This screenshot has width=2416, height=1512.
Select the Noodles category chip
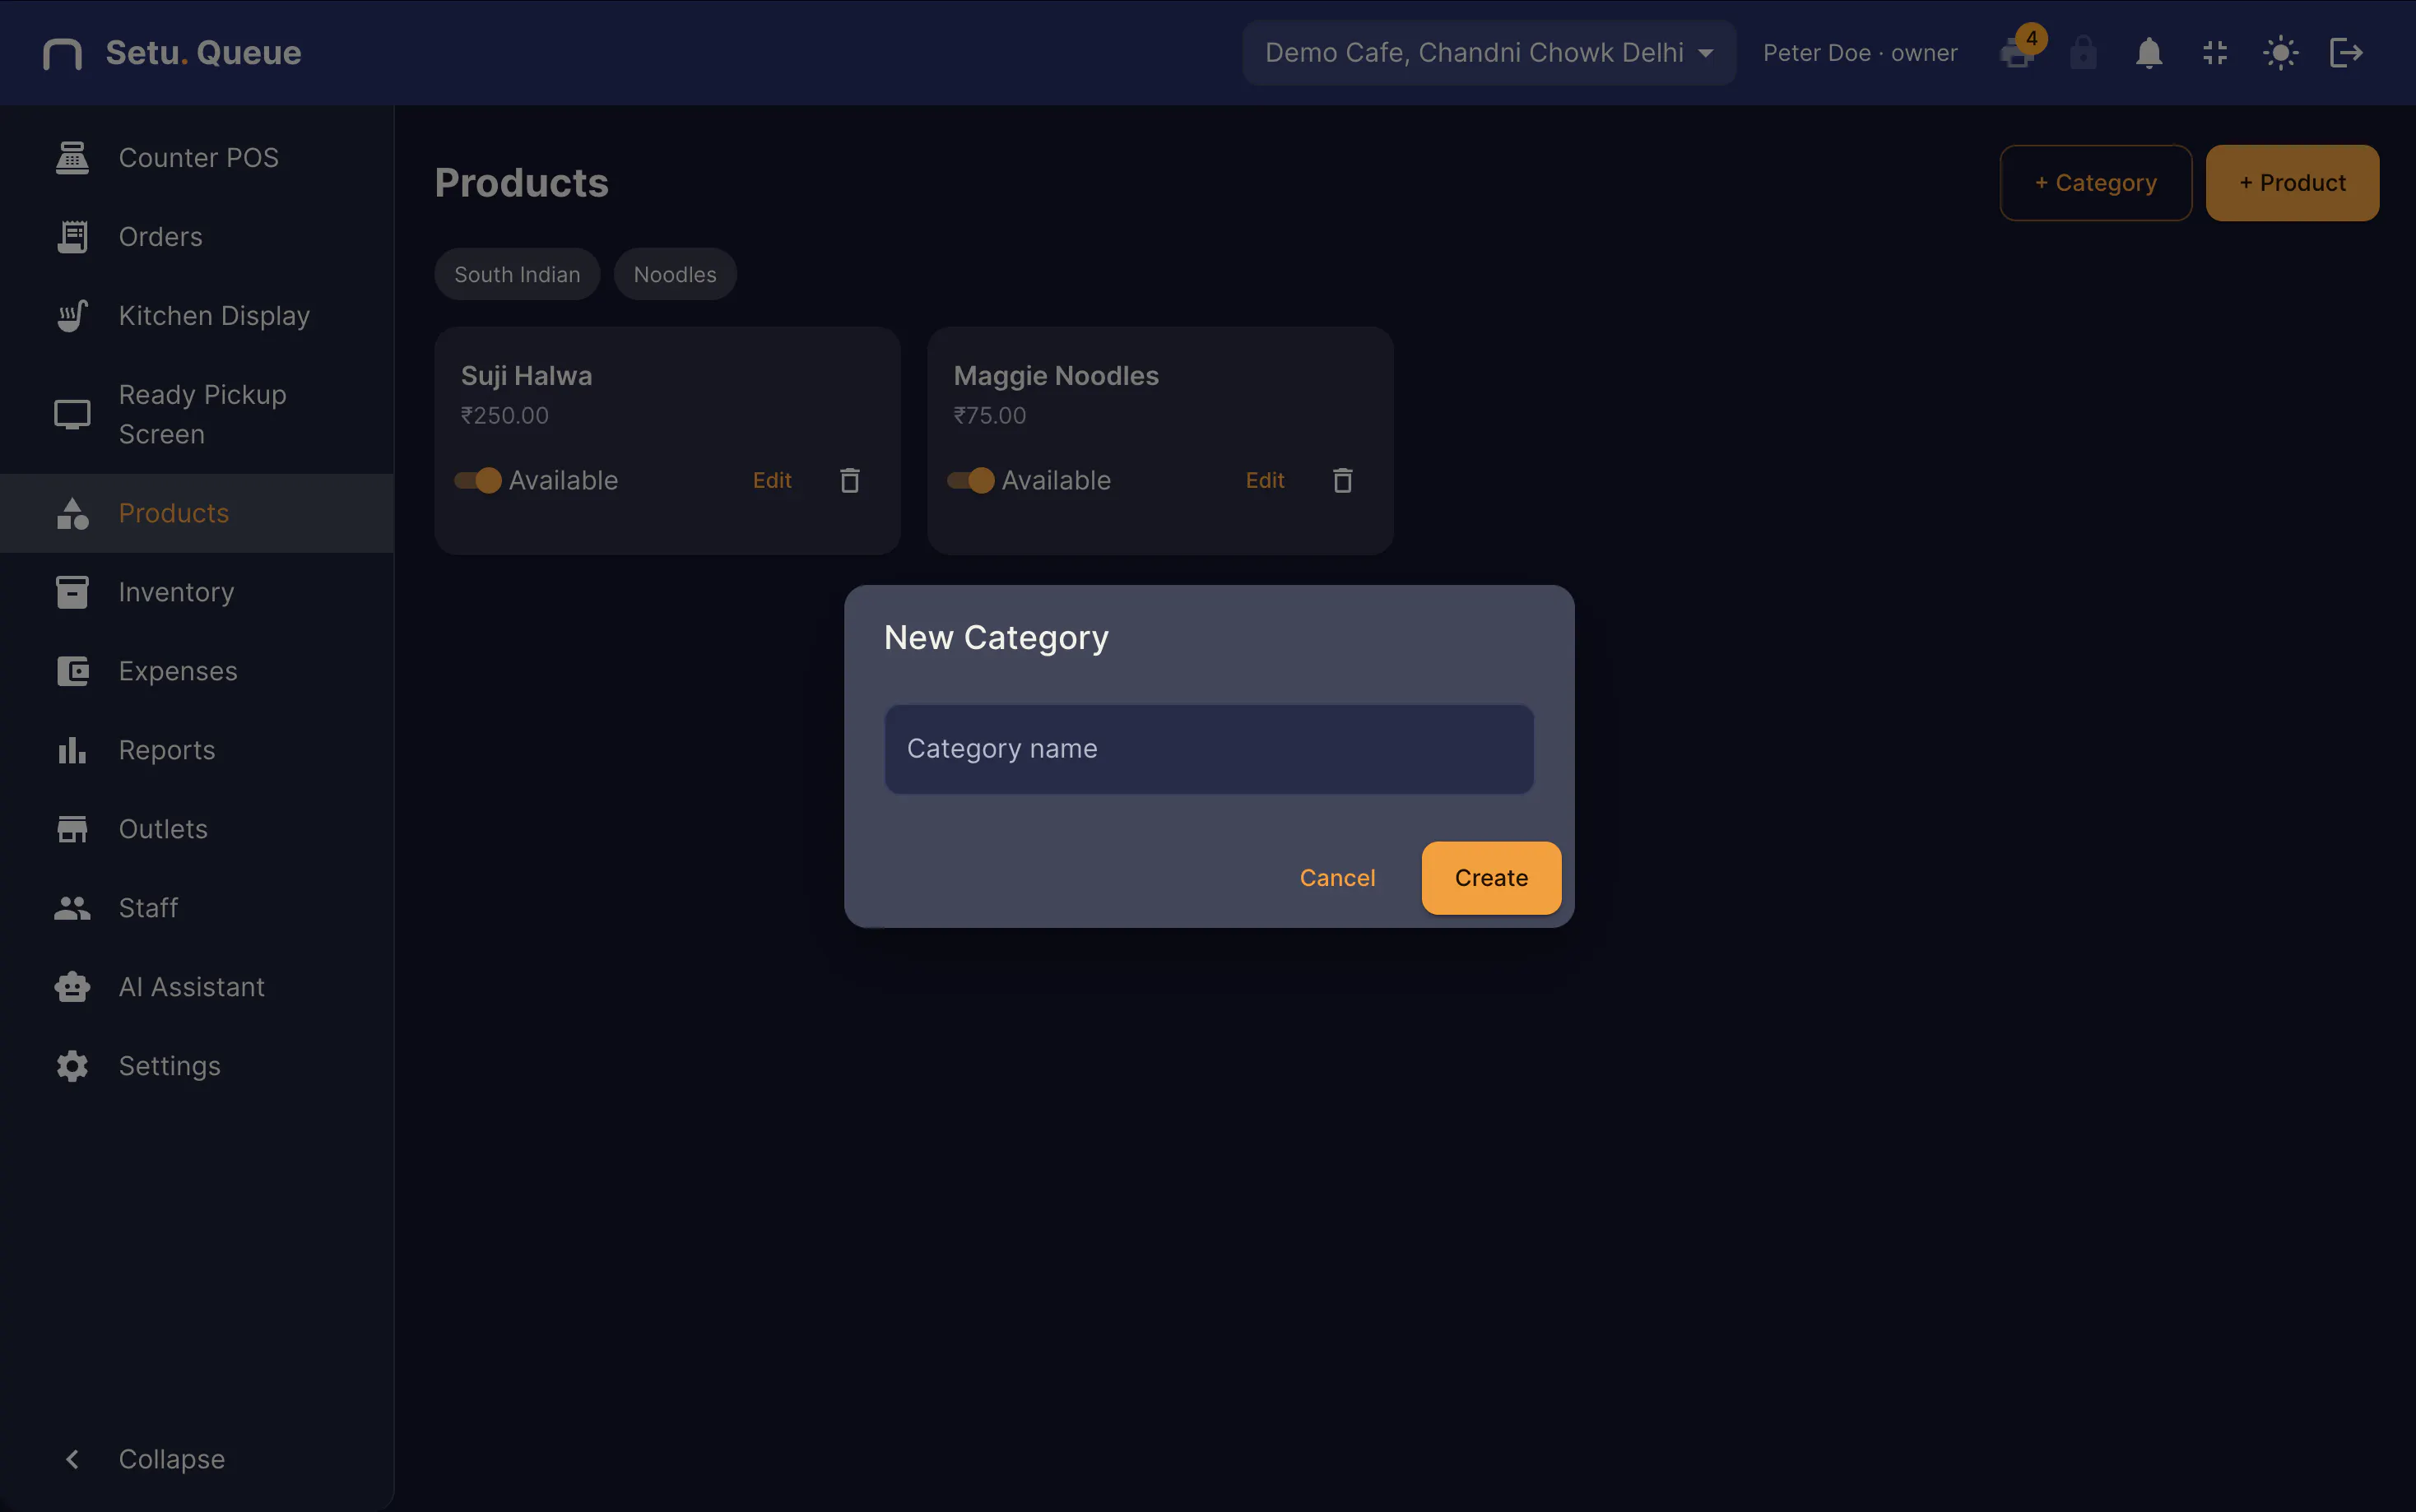[675, 274]
